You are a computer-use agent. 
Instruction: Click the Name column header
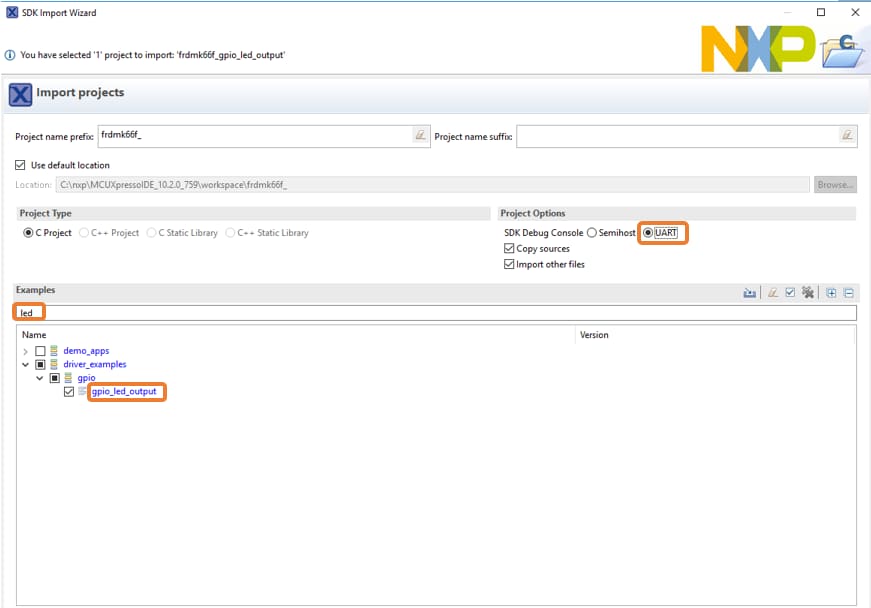(x=35, y=335)
